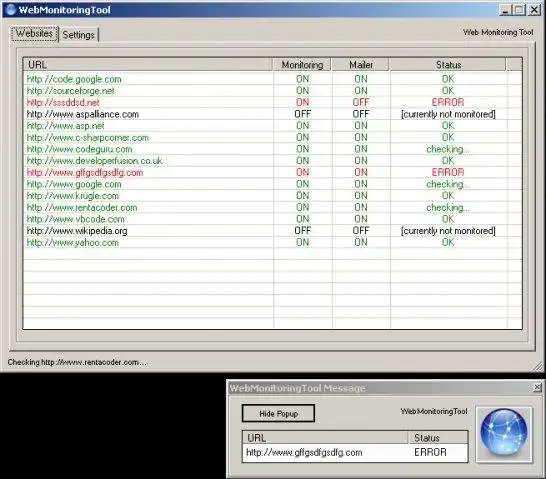The width and height of the screenshot is (546, 479).
Task: Select the Websites tab
Action: (34, 34)
